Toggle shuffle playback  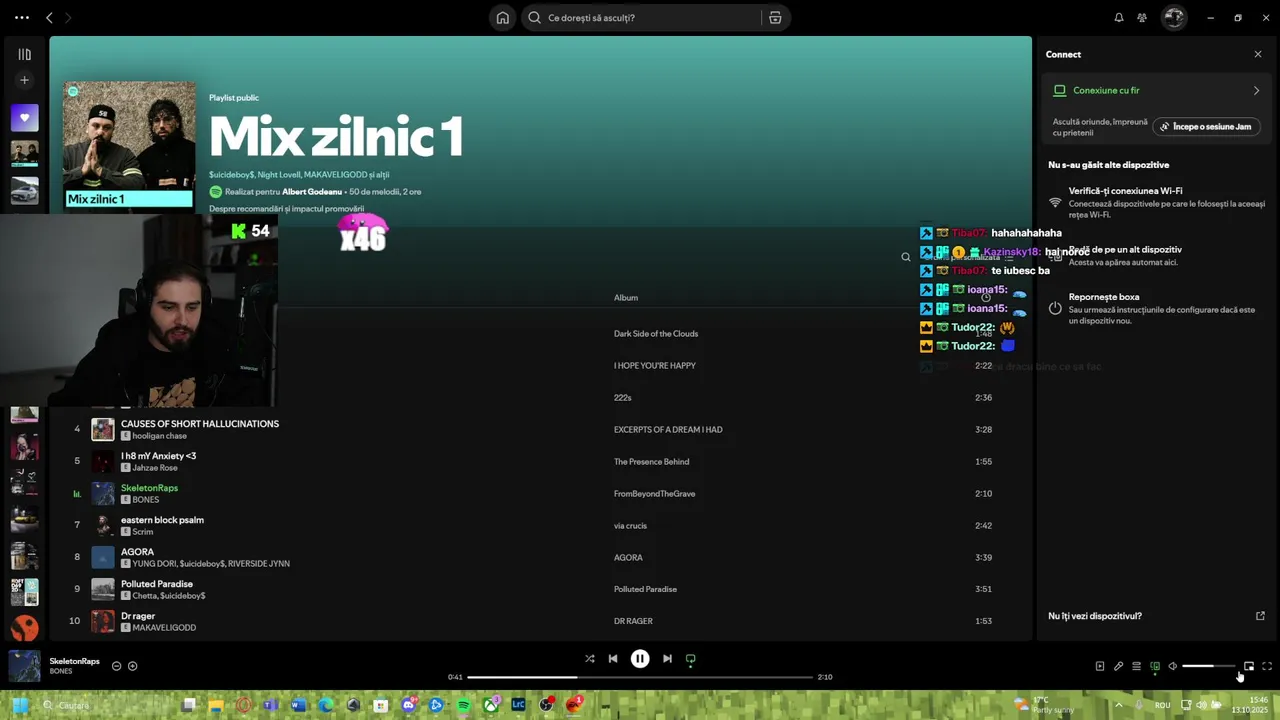click(590, 659)
